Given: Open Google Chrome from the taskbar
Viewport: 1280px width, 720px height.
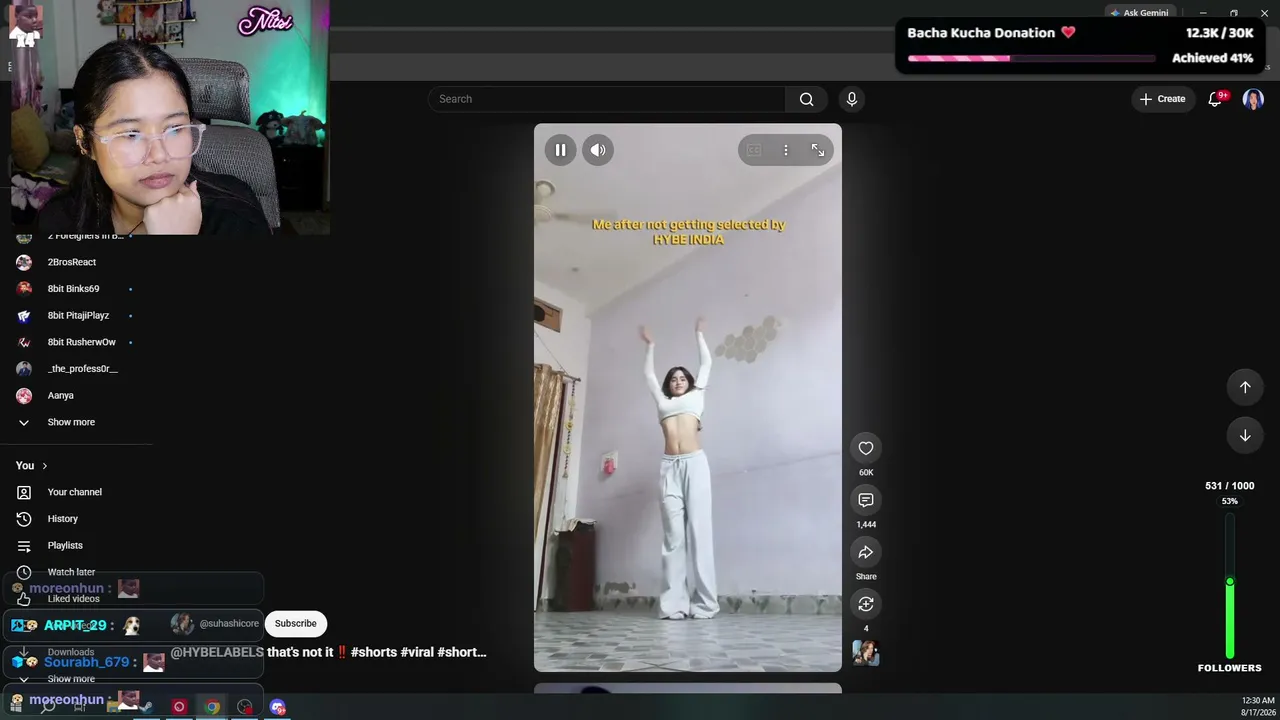Looking at the screenshot, I should tap(212, 707).
